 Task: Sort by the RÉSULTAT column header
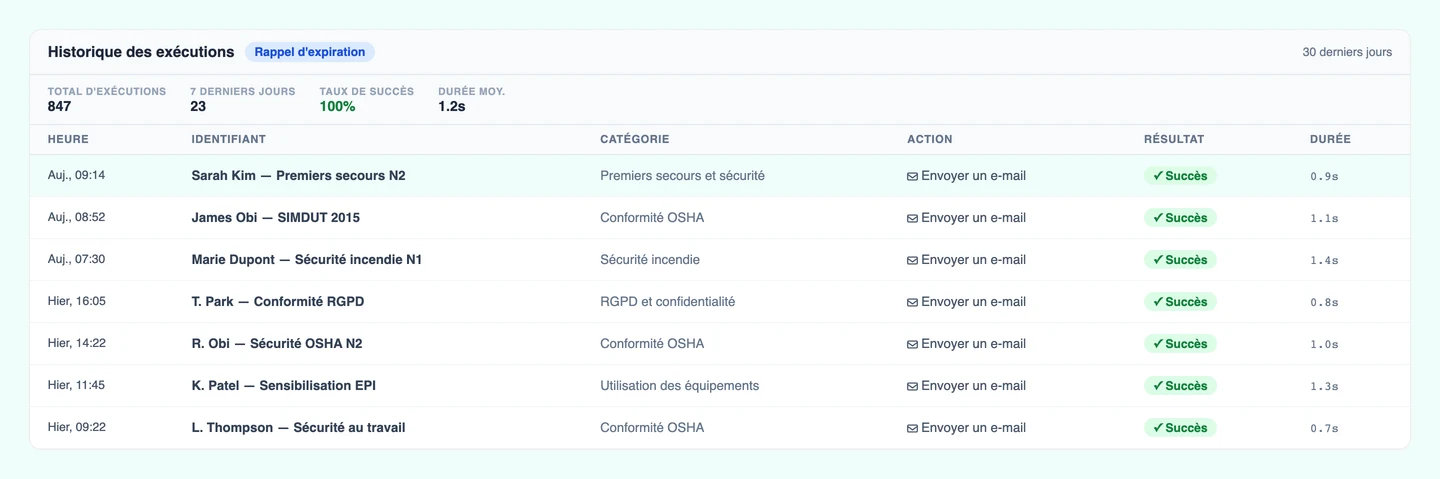[x=1174, y=139]
